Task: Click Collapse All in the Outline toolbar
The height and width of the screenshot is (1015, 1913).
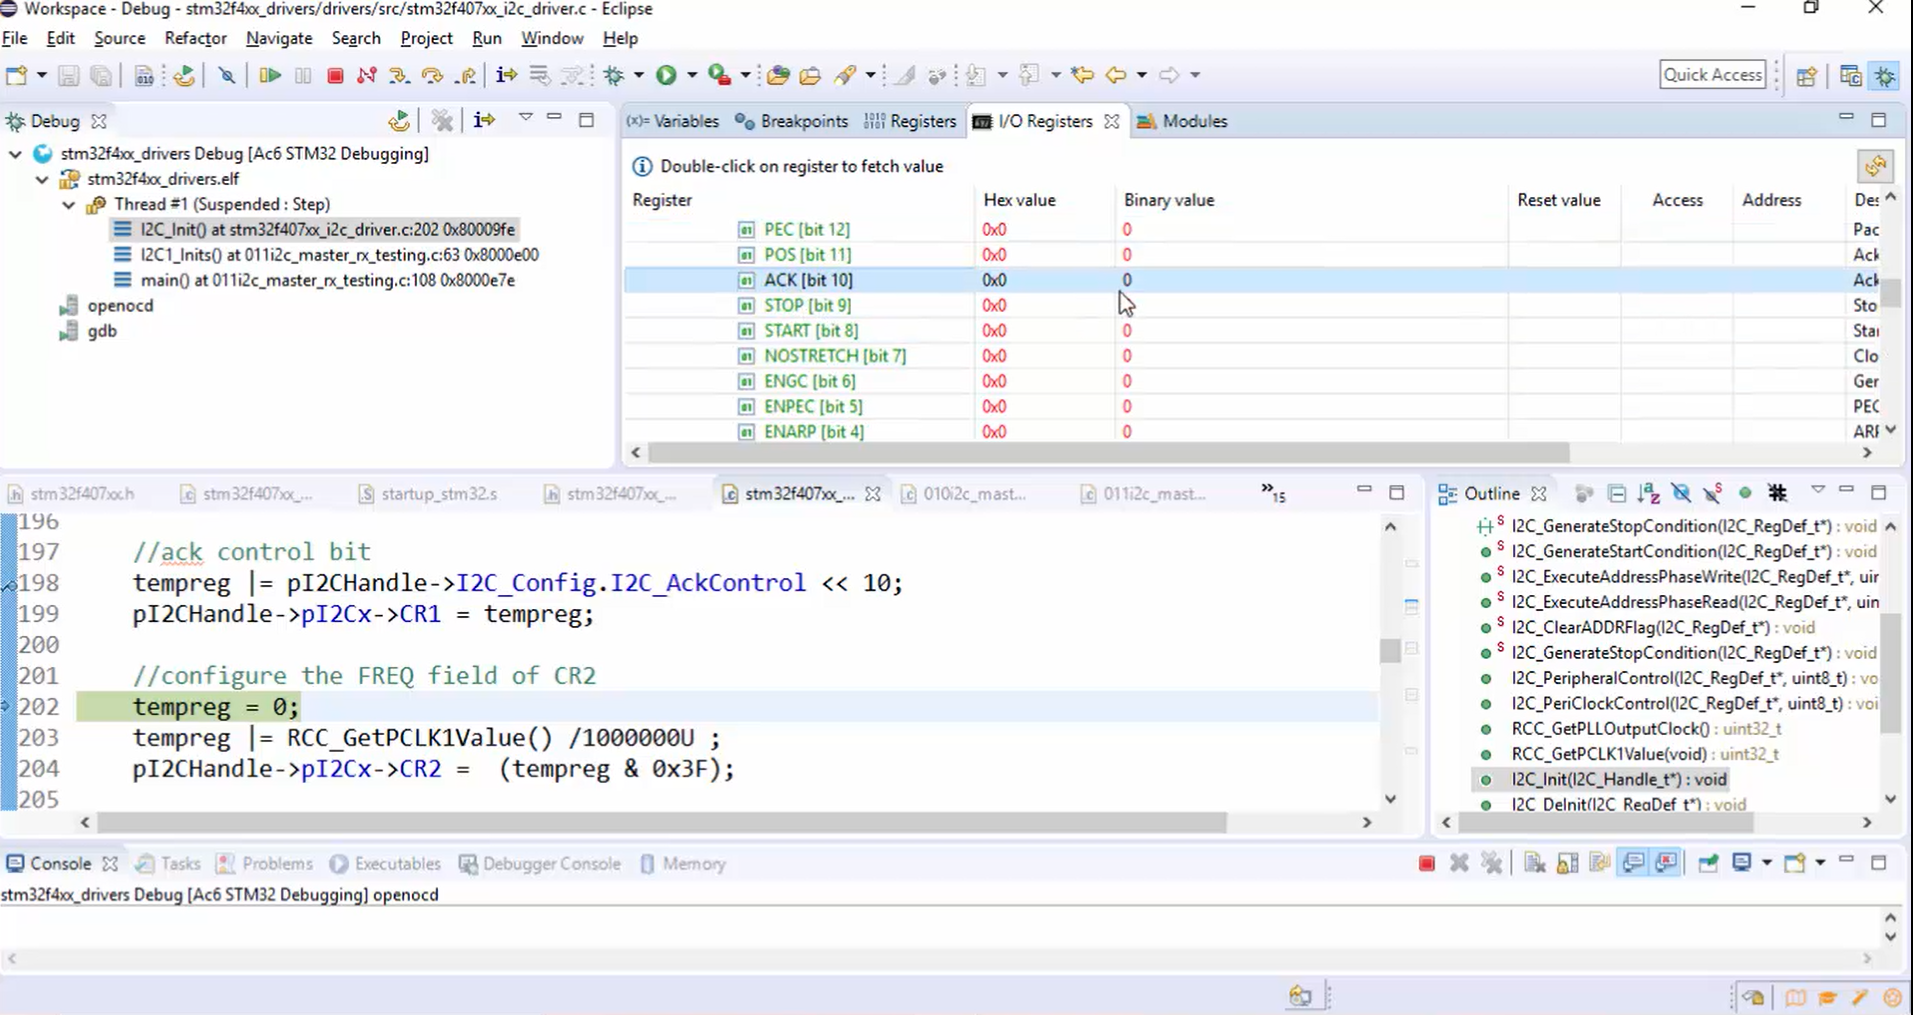Action: [x=1617, y=493]
